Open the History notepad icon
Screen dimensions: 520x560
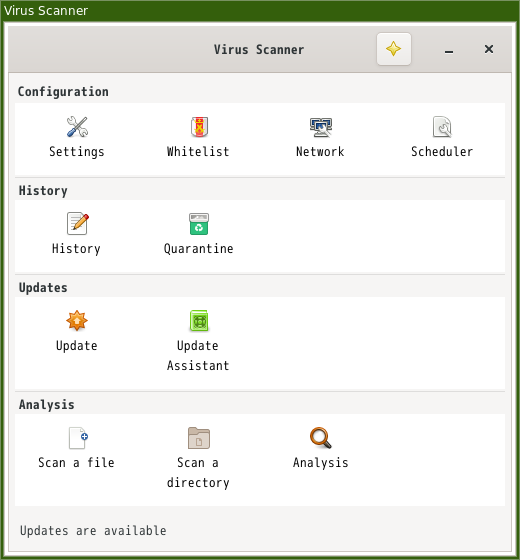click(78, 224)
